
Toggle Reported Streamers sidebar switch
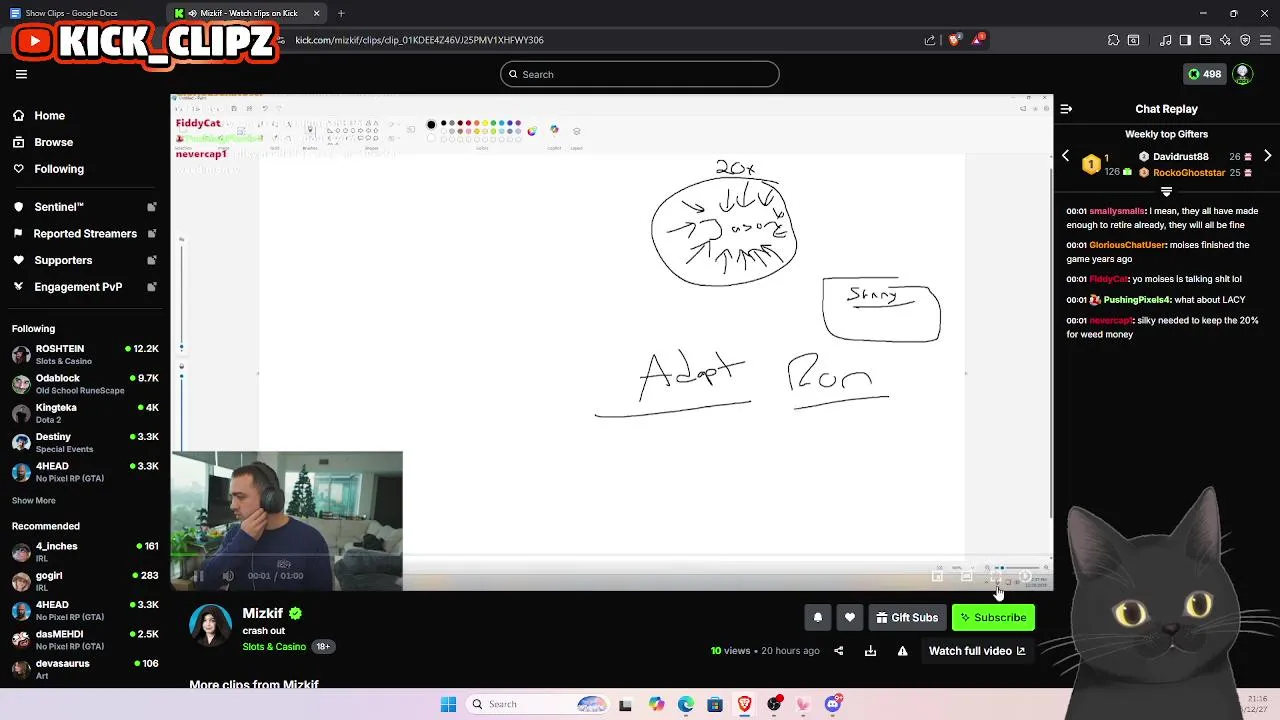[x=152, y=233]
